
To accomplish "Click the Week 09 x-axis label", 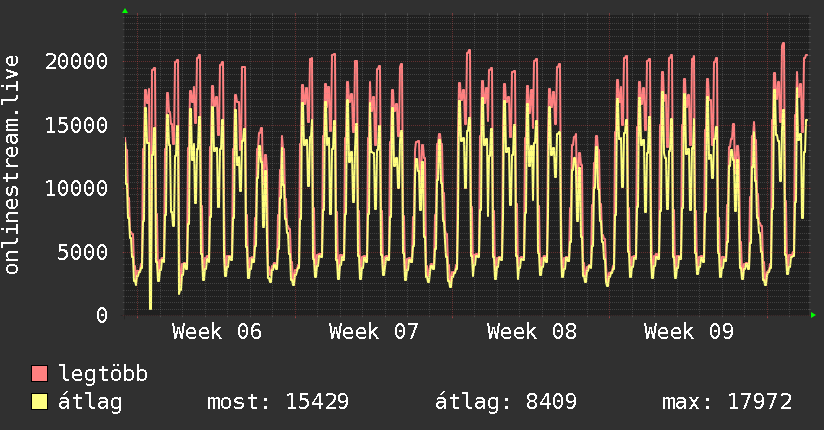I will (688, 331).
